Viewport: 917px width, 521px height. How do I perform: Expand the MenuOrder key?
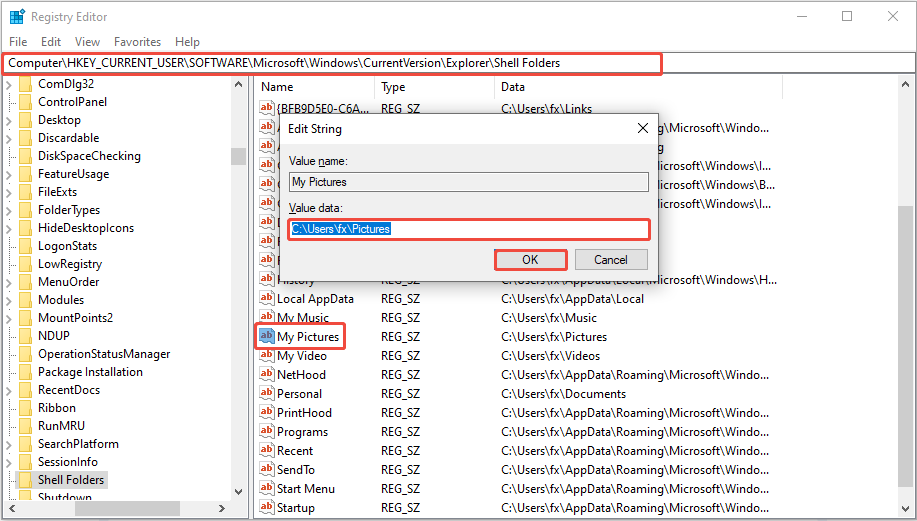(x=9, y=283)
